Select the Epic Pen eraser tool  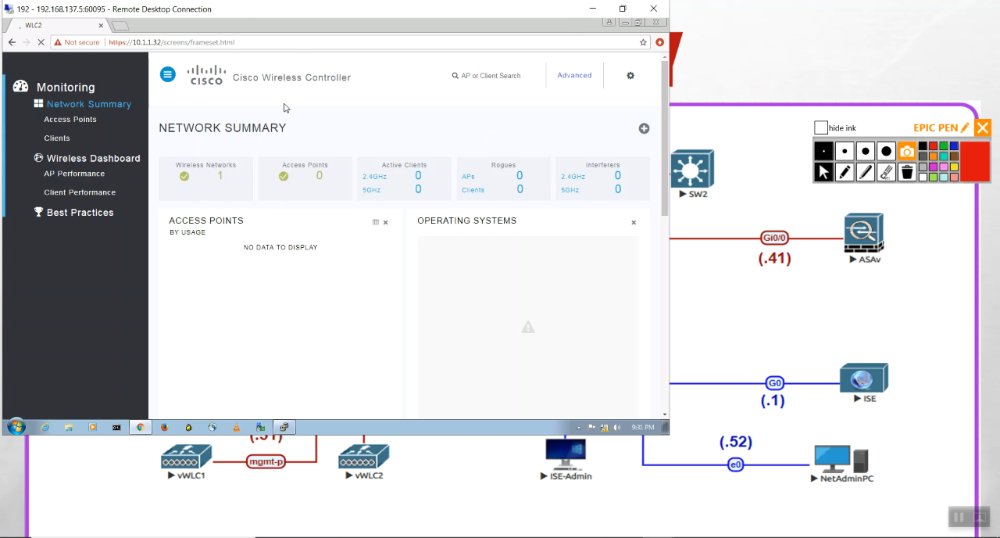pyautogui.click(x=886, y=172)
